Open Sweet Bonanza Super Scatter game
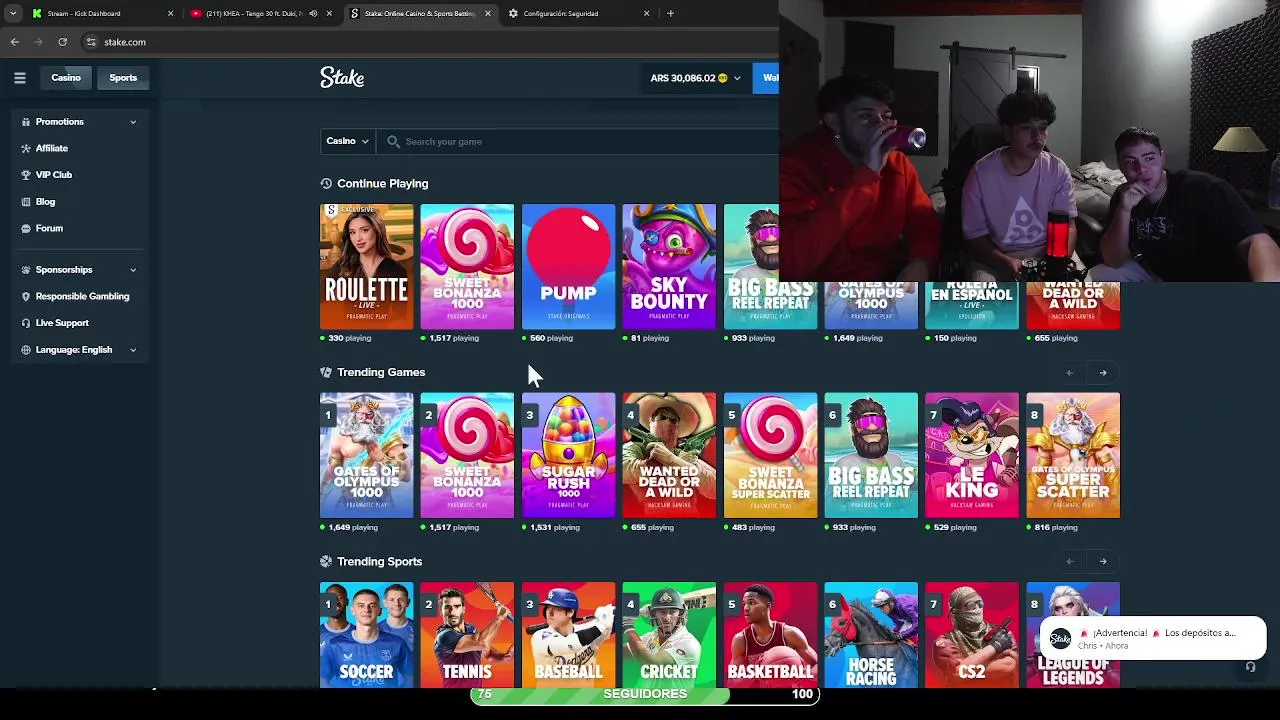Screen dimensions: 1280x720 coord(770,456)
